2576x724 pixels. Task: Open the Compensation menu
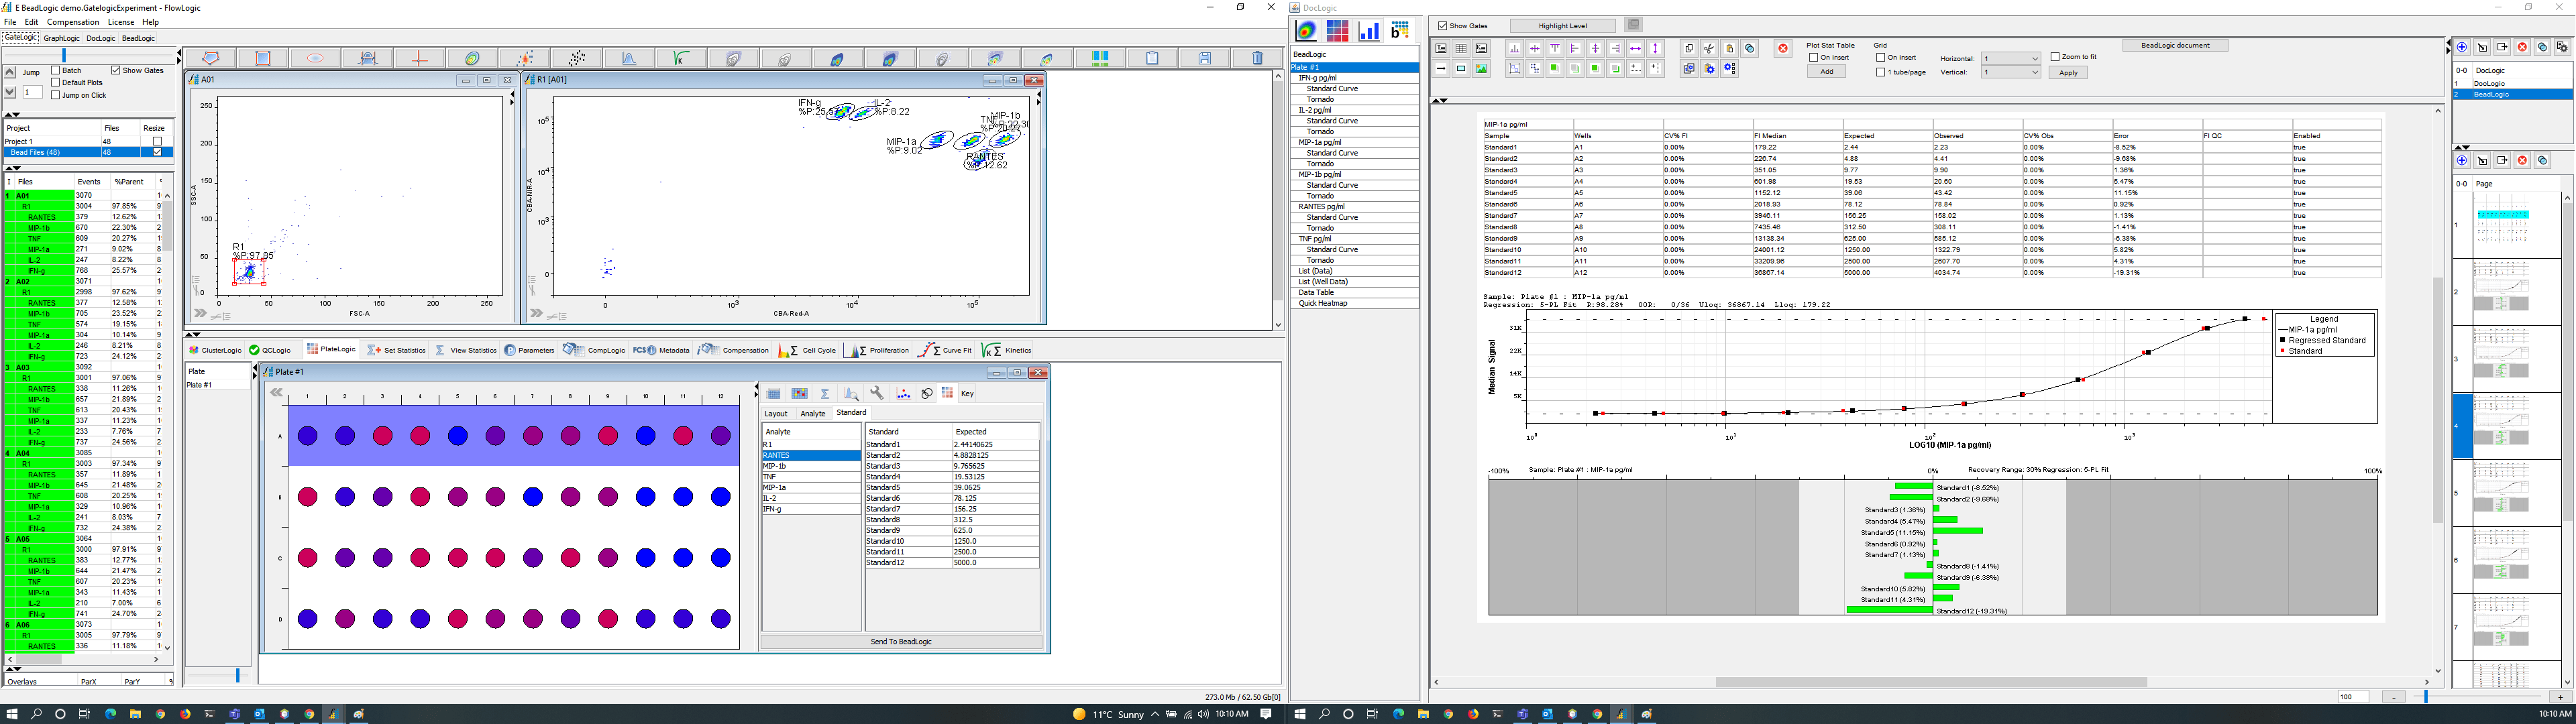(73, 21)
